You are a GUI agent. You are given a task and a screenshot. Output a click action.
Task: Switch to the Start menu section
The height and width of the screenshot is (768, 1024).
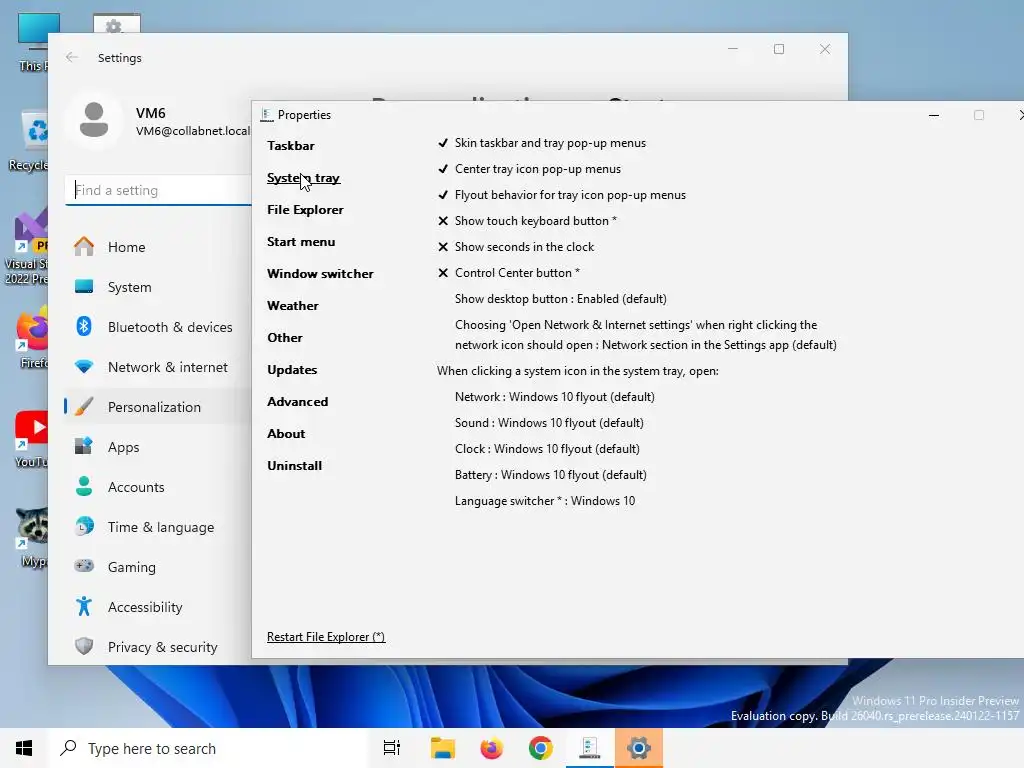coord(301,242)
